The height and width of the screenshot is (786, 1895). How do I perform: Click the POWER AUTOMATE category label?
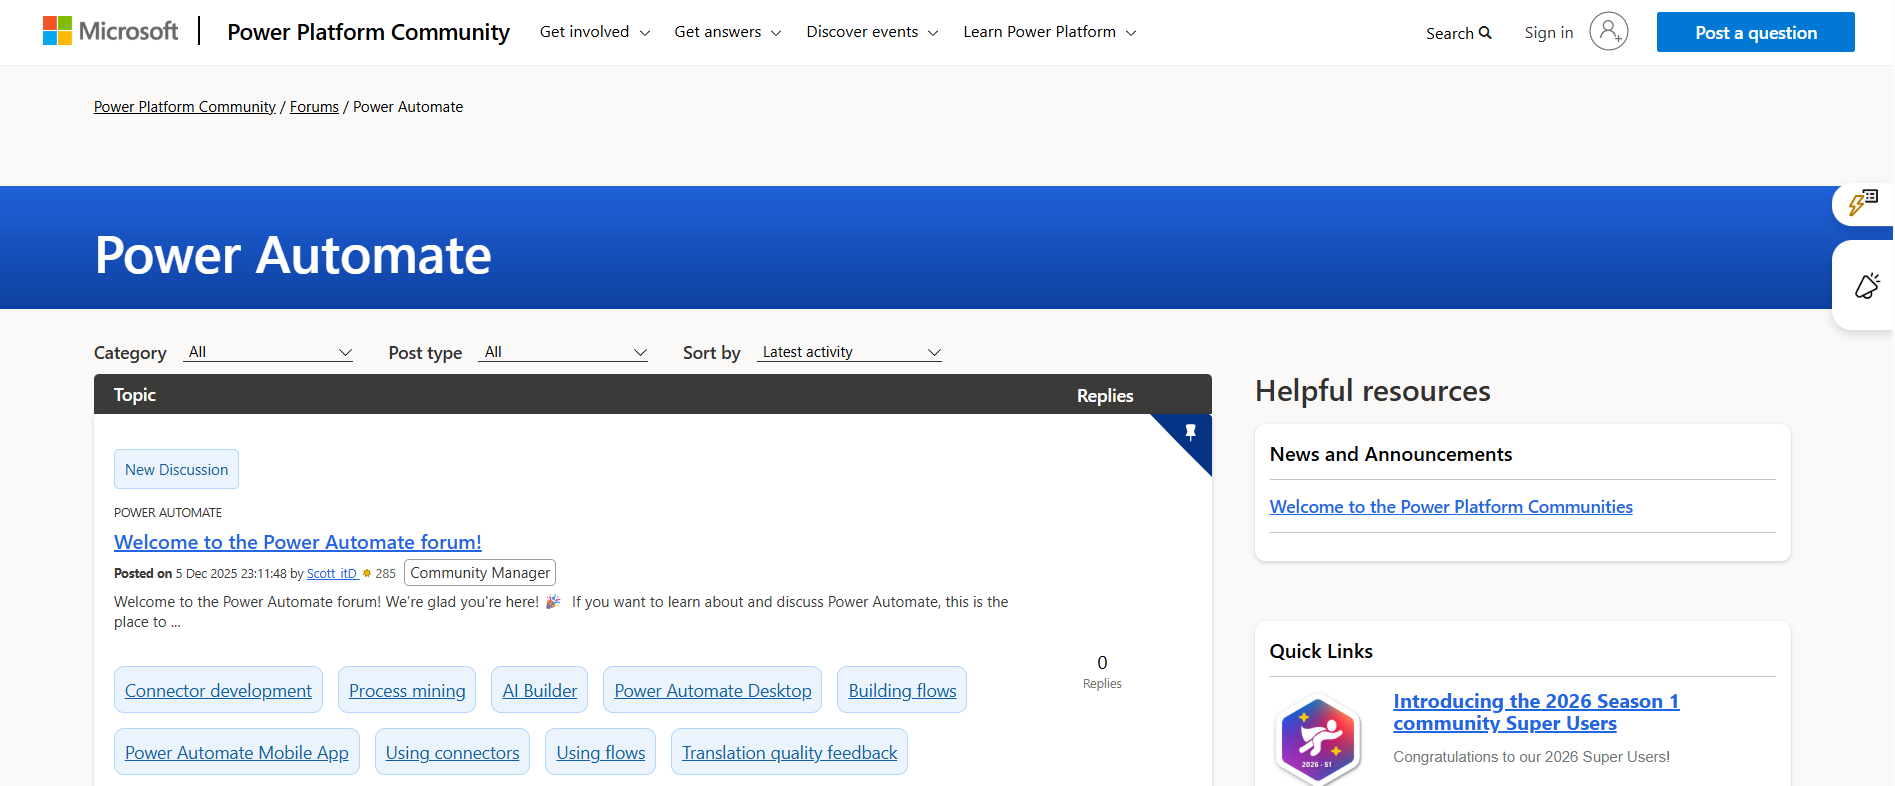click(x=168, y=513)
